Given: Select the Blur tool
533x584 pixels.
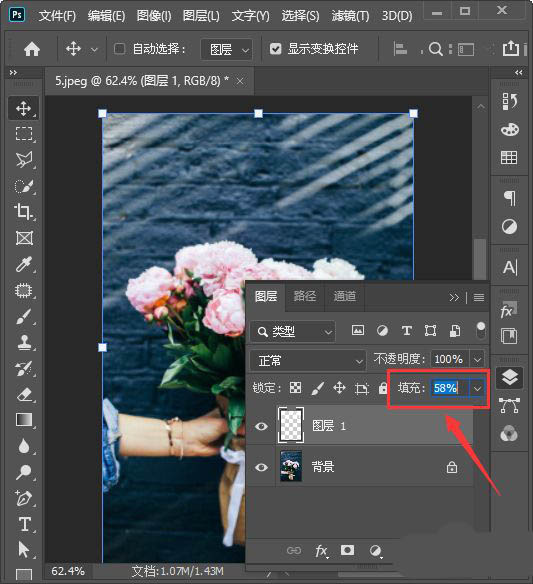Looking at the screenshot, I should click(24, 446).
